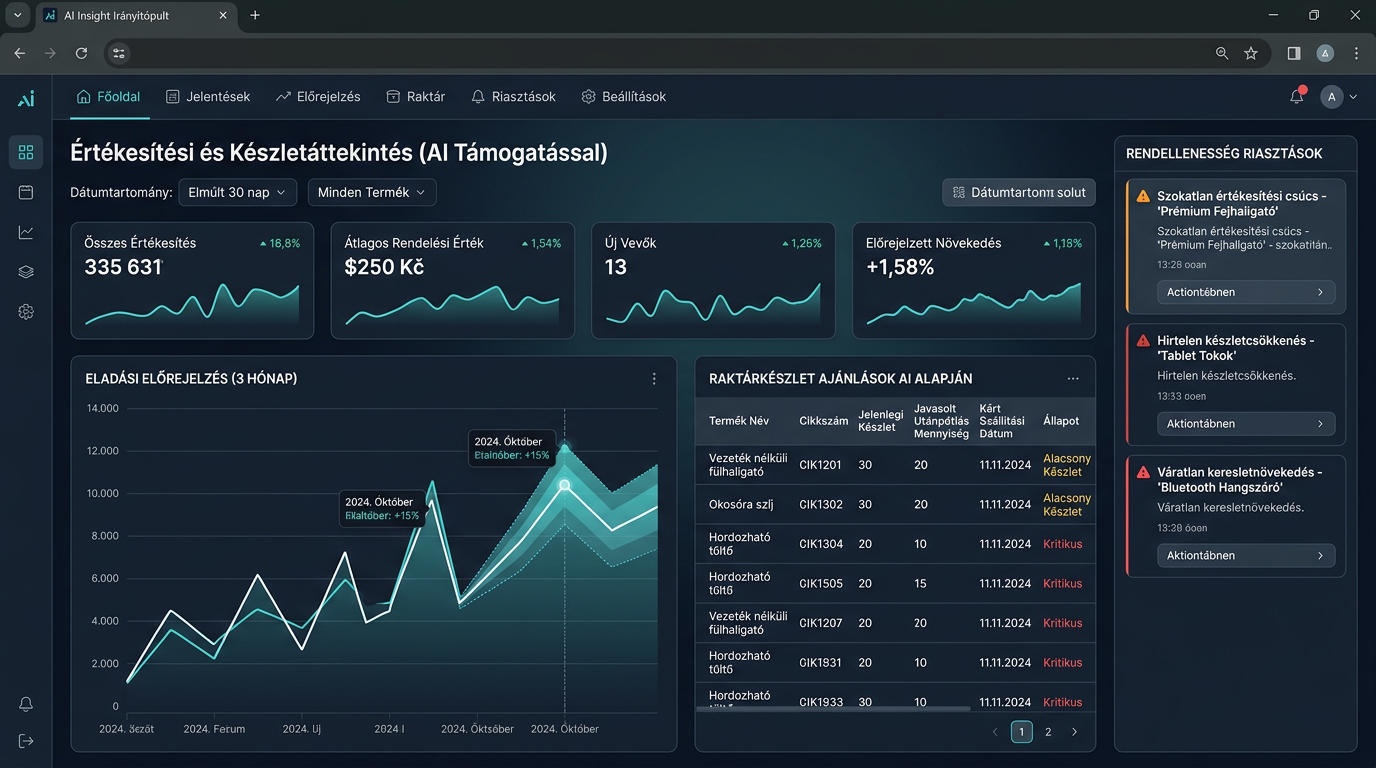This screenshot has width=1376, height=768.
Task: Click the notification bell in top bar
Action: [1297, 96]
